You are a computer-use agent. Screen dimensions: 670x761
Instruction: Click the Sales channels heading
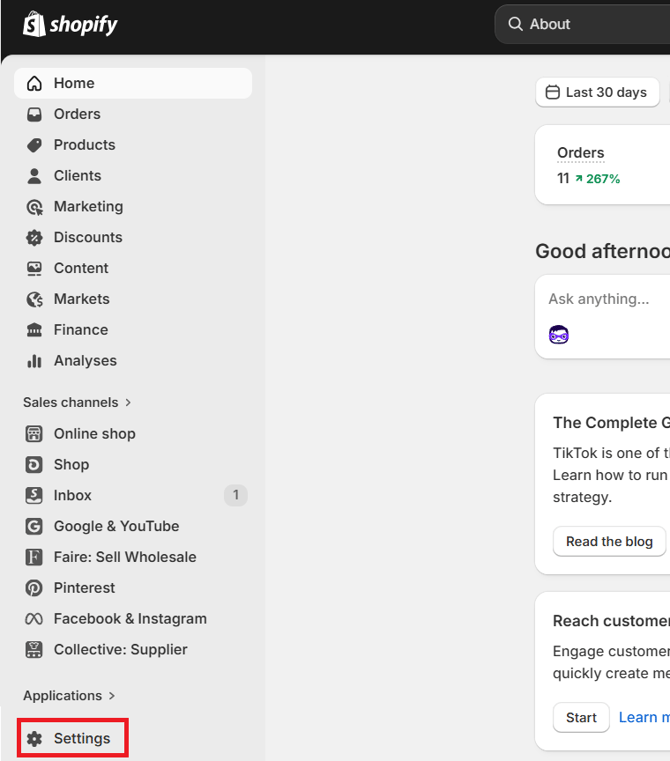click(71, 402)
